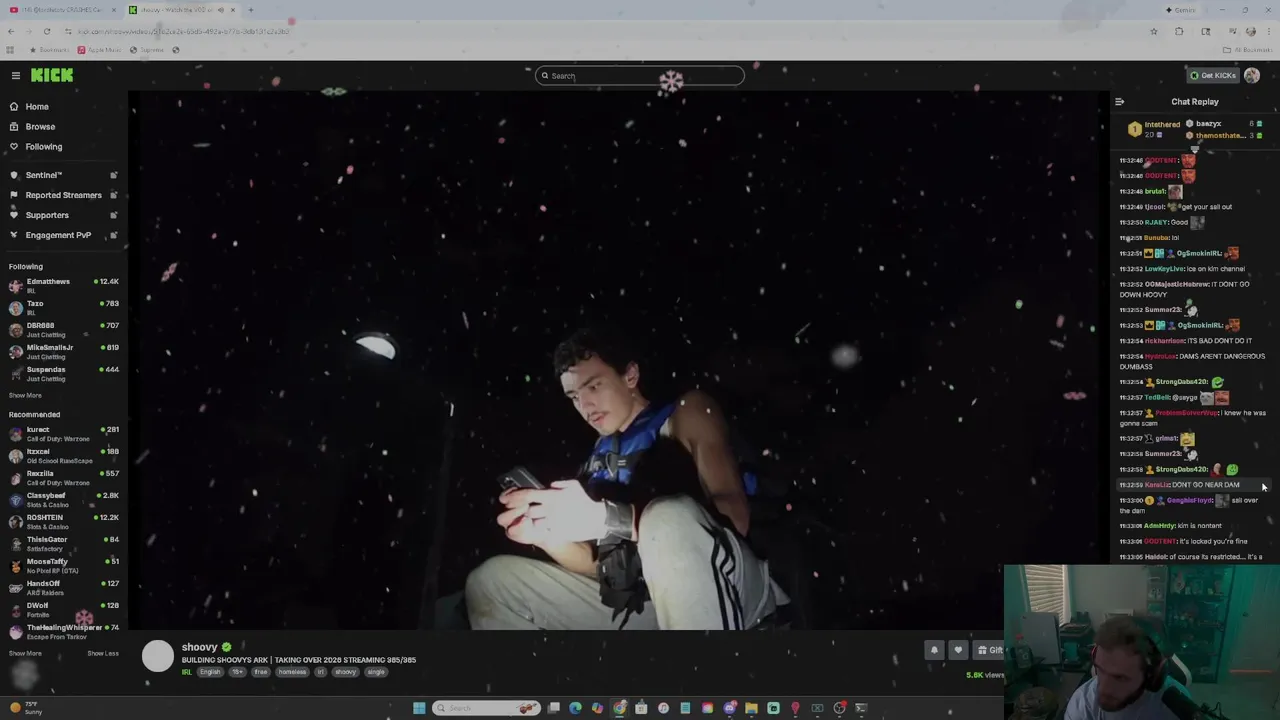Image resolution: width=1280 pixels, height=720 pixels.
Task: Click the lock icon beside Reported Streamers
Action: tap(113, 195)
